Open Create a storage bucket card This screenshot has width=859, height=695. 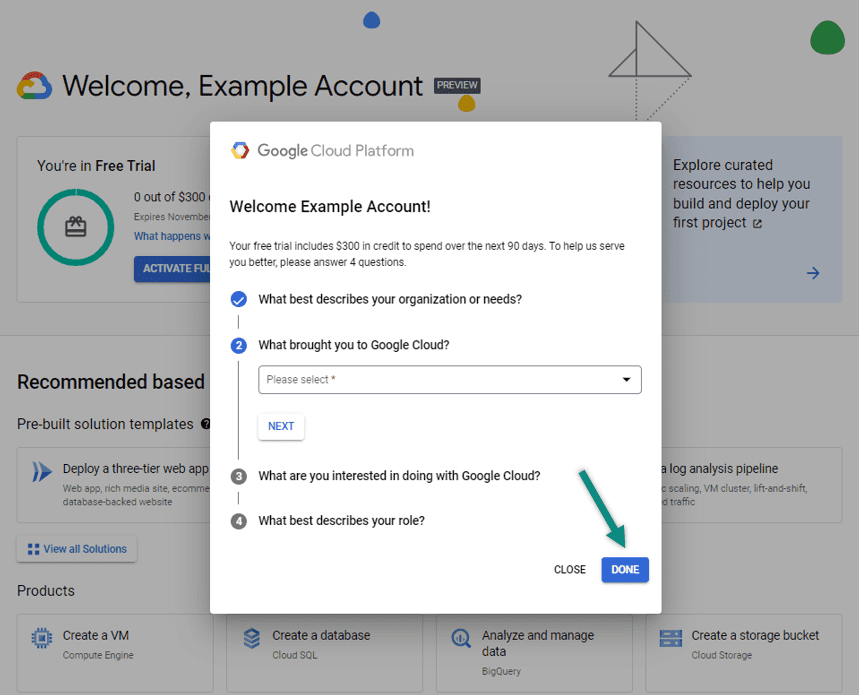tap(743, 653)
